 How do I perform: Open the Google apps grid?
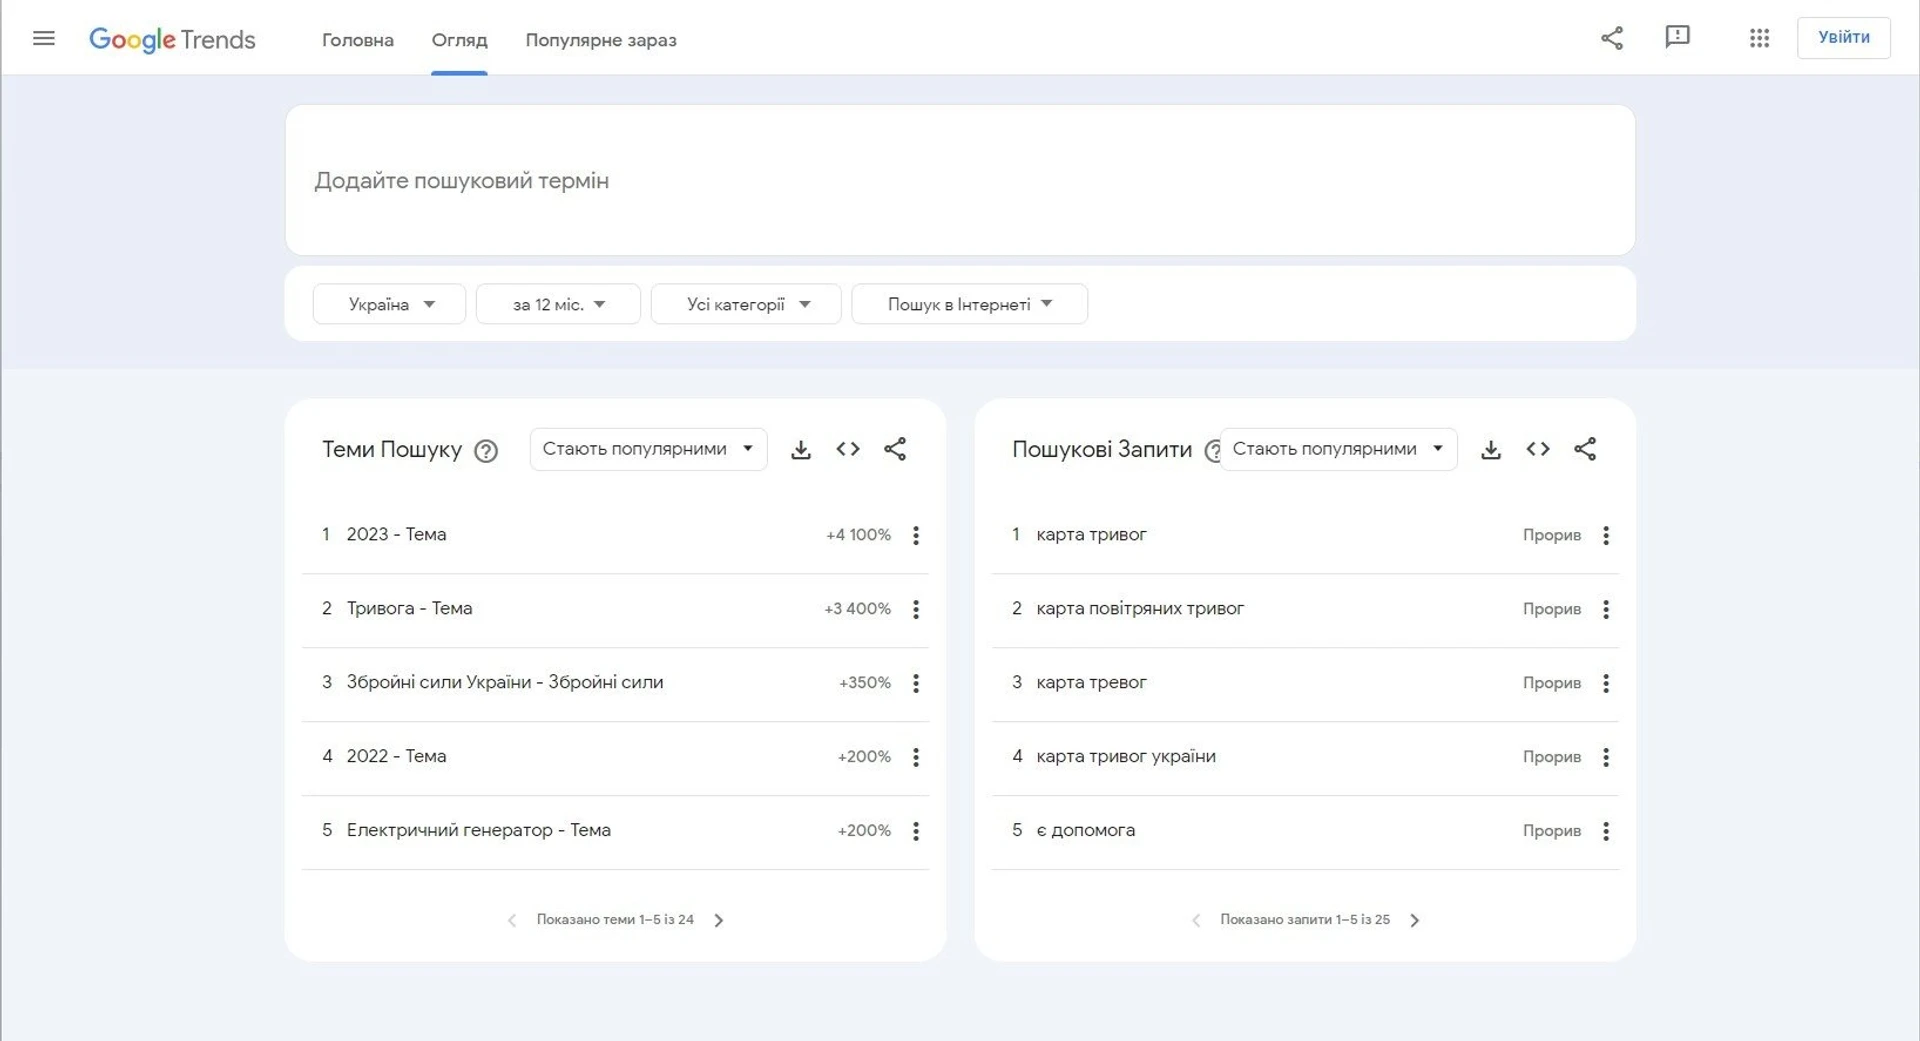1759,38
